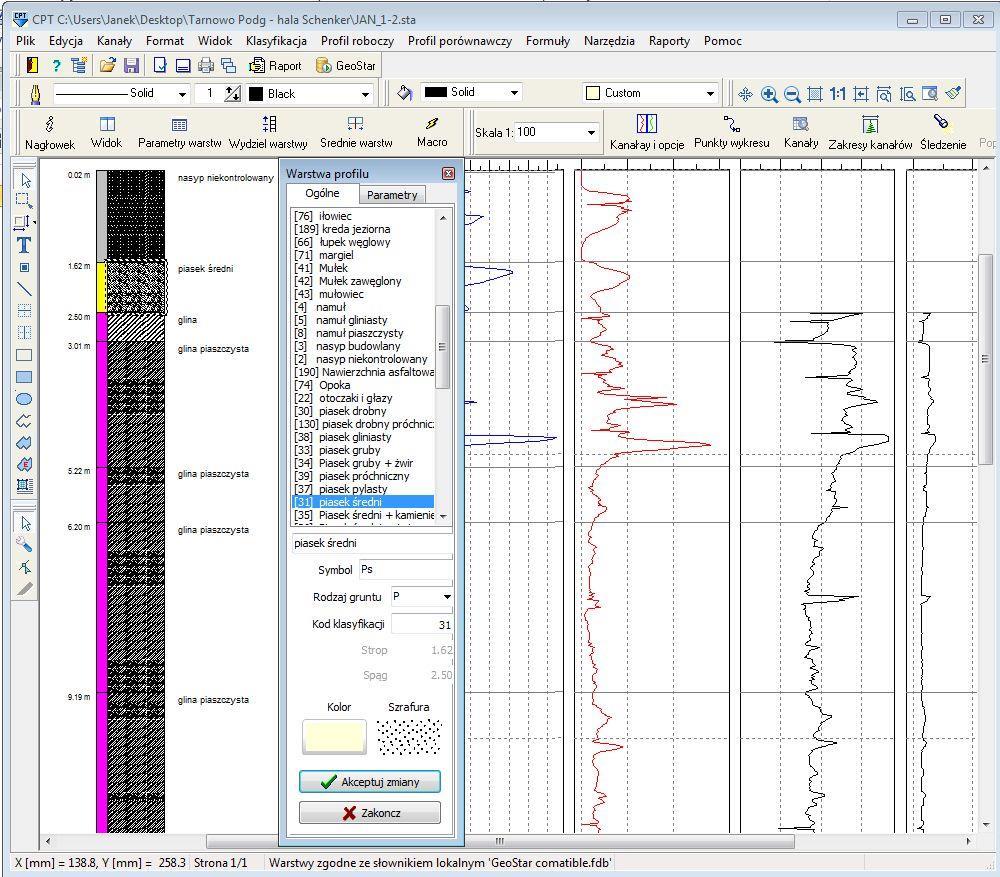Select the Srednie warstw tool

click(356, 133)
